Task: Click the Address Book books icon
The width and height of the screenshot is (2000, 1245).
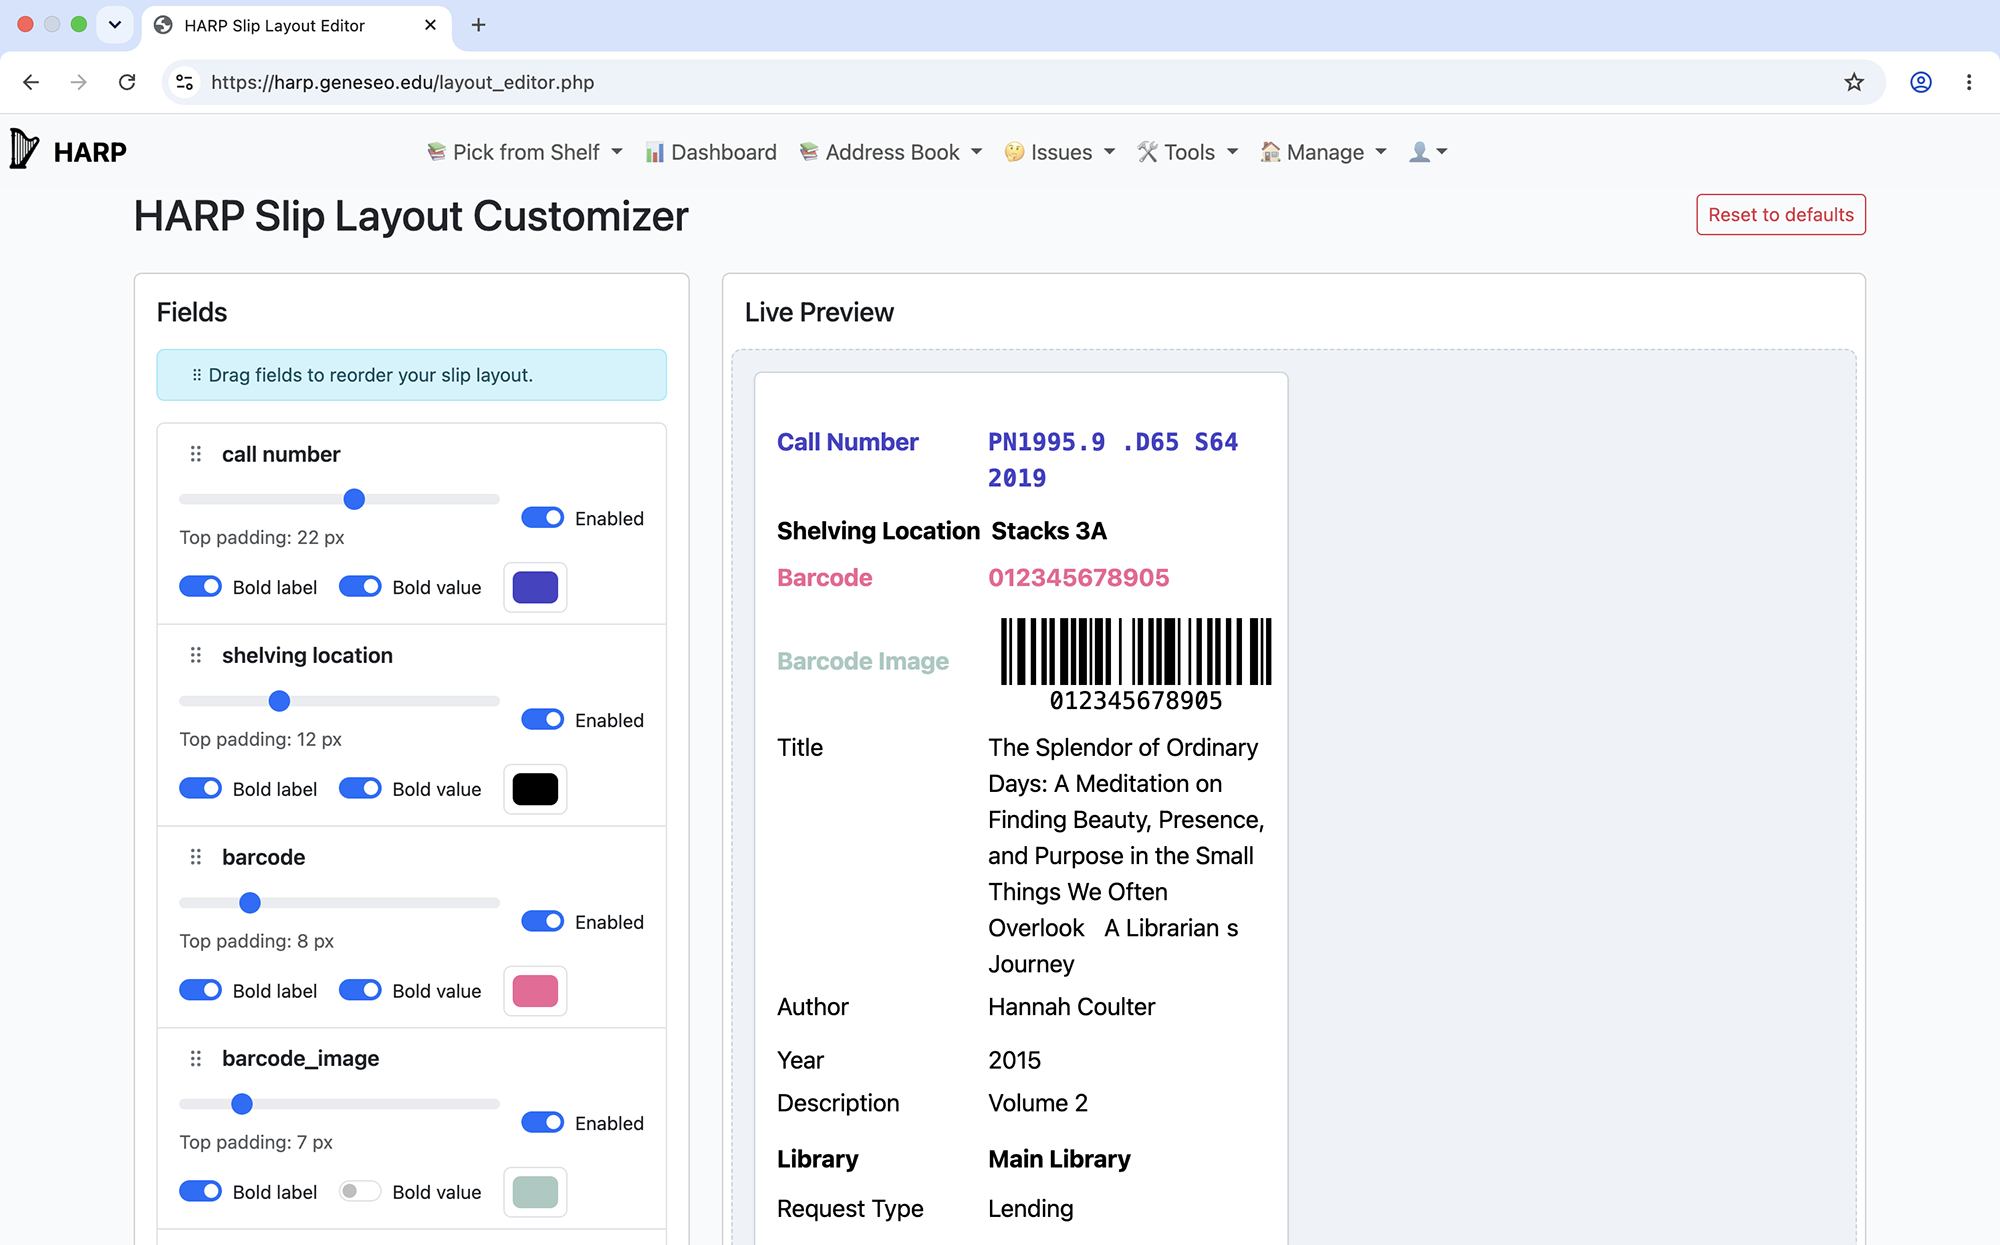Action: click(x=809, y=152)
